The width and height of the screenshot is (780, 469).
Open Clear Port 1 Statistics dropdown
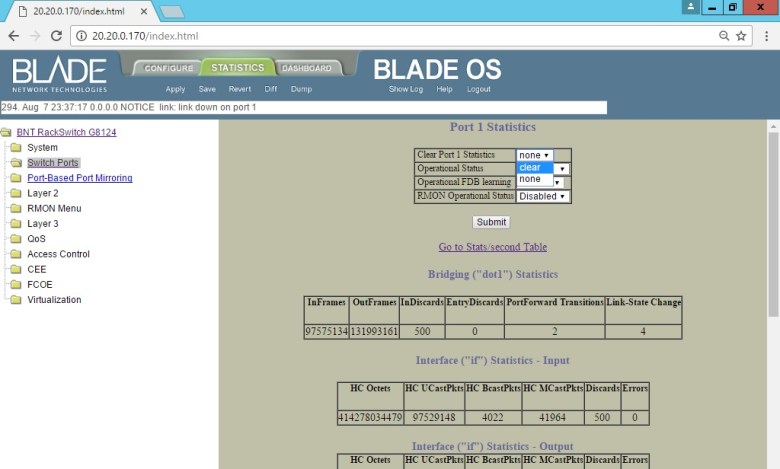(534, 155)
